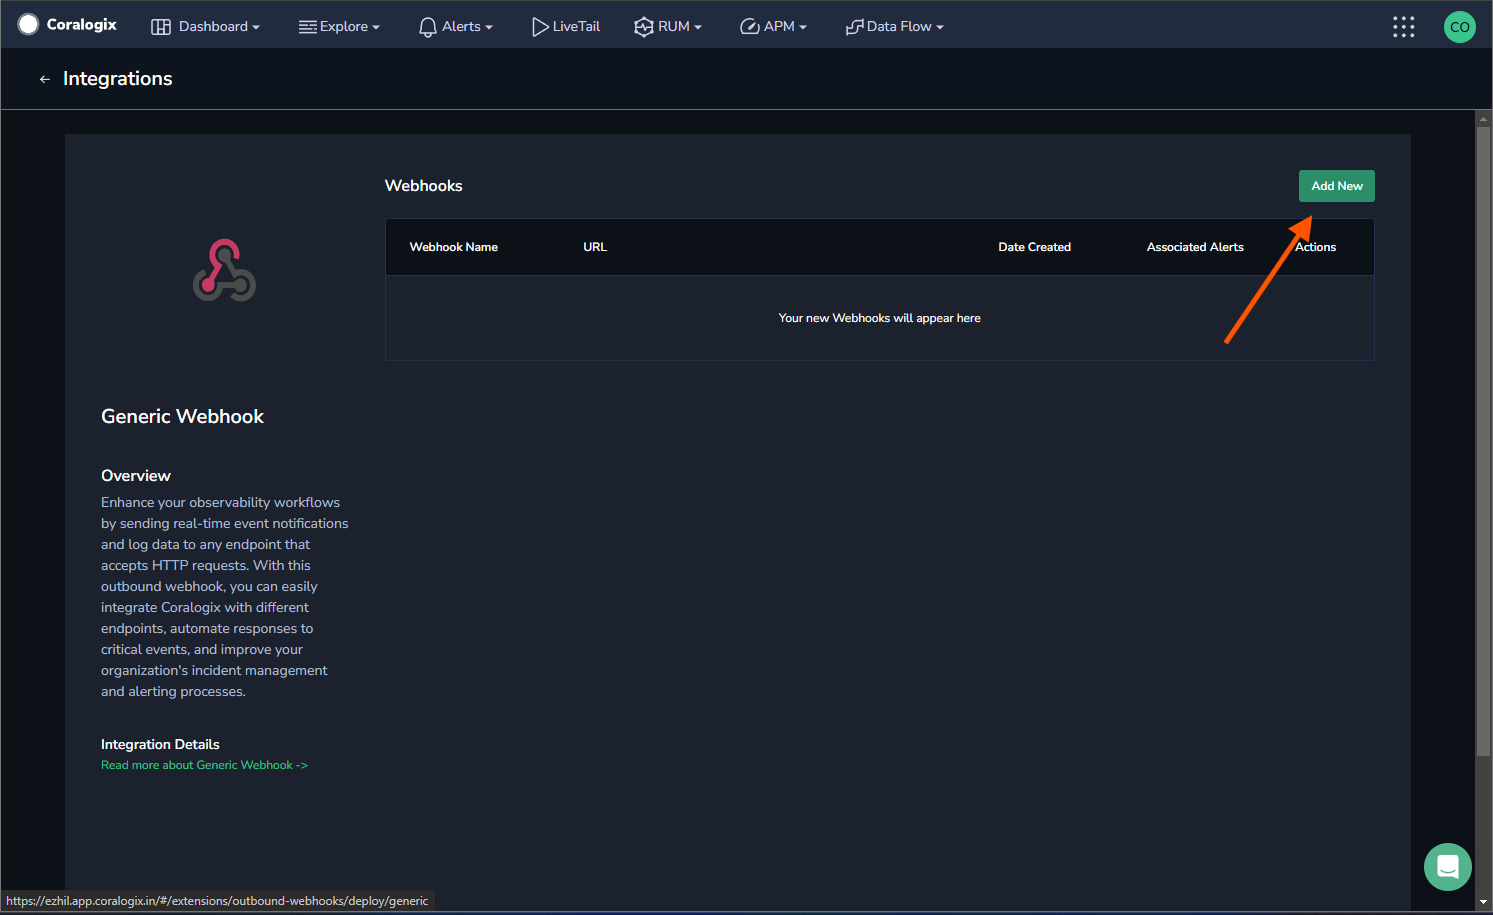Click the Actions column header

tap(1315, 247)
